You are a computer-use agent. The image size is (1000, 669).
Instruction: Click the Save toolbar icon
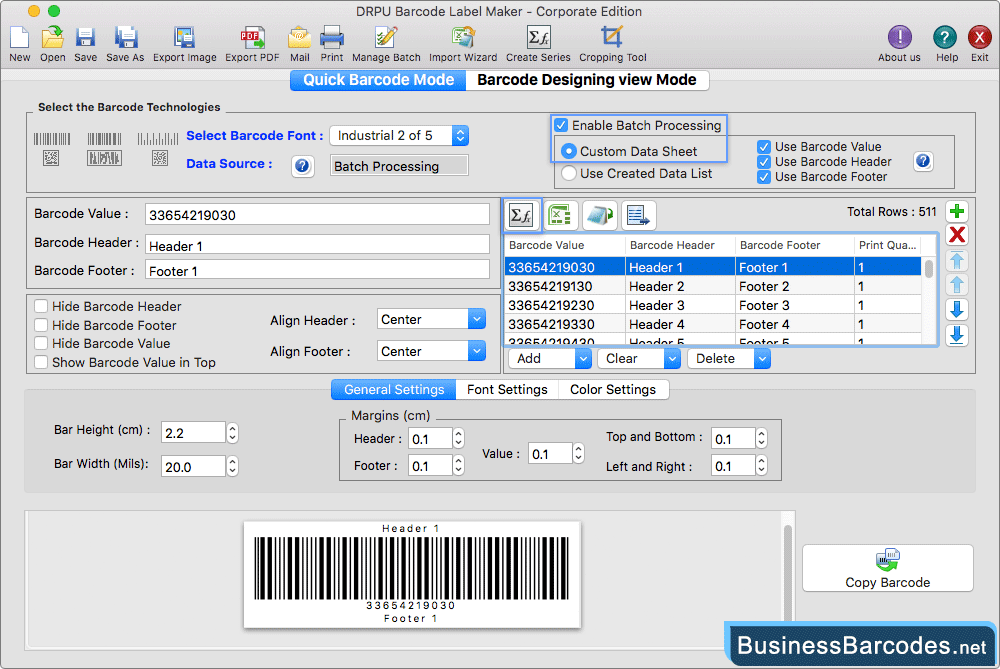pyautogui.click(x=85, y=38)
